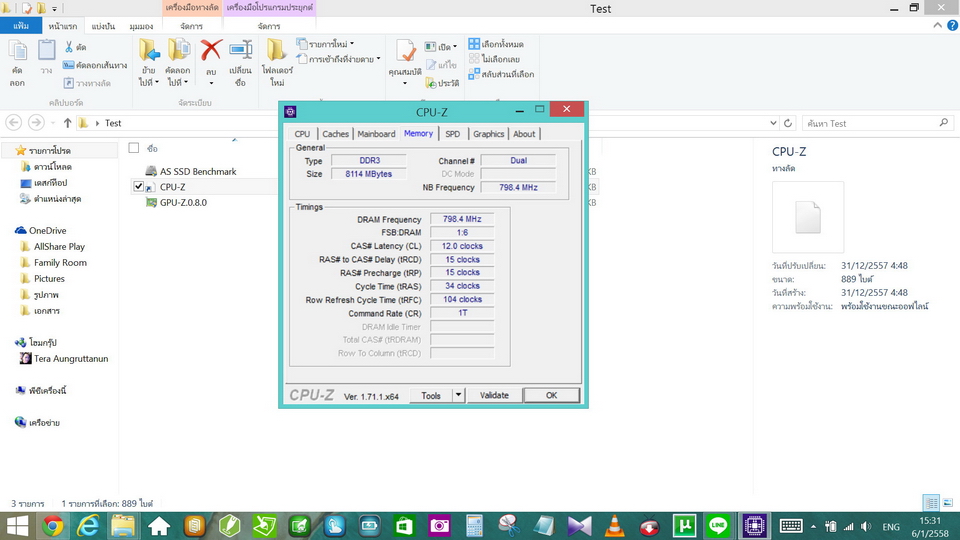The width and height of the screenshot is (960, 540).
Task: Click the search Test input field
Action: pyautogui.click(x=878, y=123)
